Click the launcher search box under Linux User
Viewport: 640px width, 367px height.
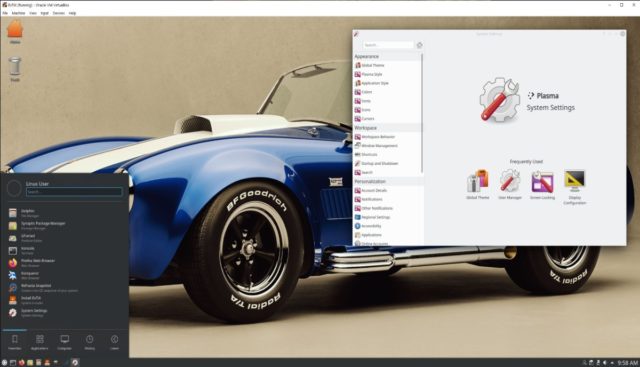coord(74,191)
